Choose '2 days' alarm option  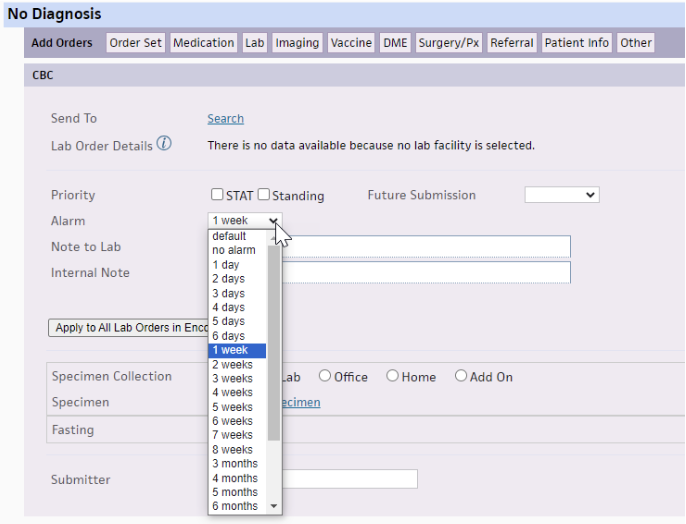pos(237,279)
